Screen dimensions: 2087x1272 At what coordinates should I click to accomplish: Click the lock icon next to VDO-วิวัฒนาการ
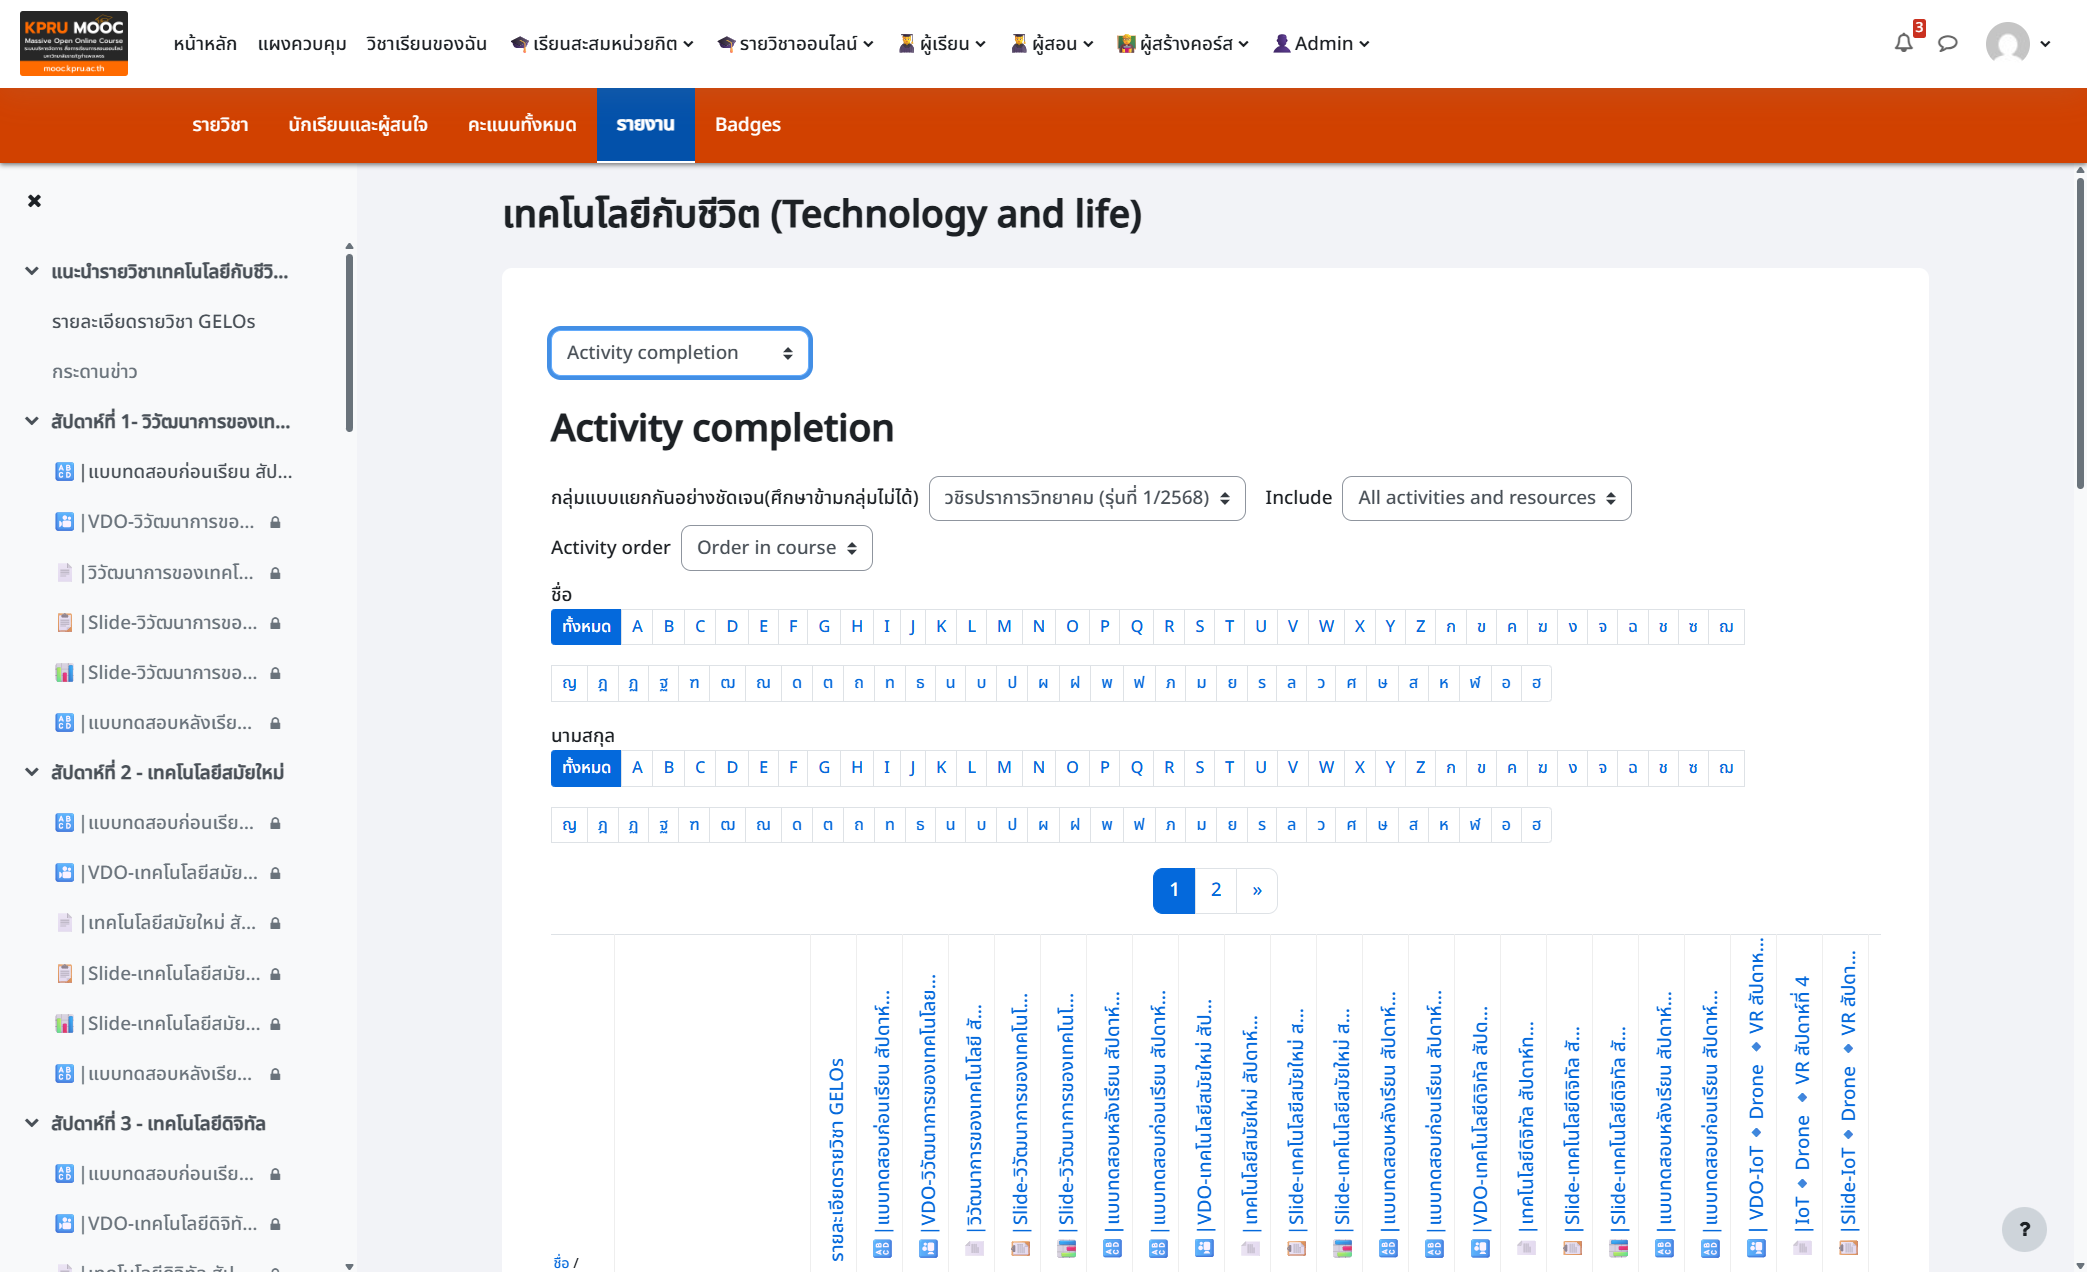tap(275, 522)
